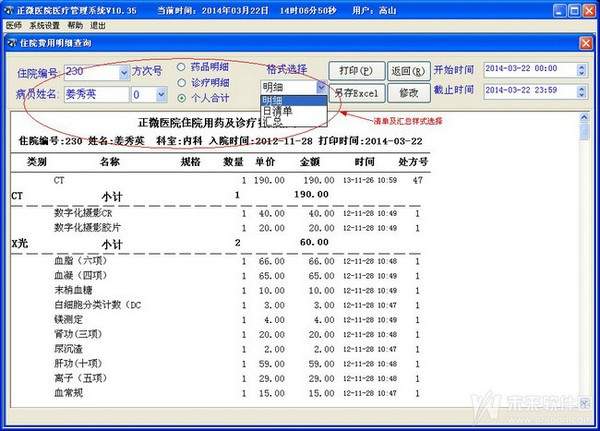600x431 pixels.
Task: Open the 系统设置 menu
Action: pos(45,24)
